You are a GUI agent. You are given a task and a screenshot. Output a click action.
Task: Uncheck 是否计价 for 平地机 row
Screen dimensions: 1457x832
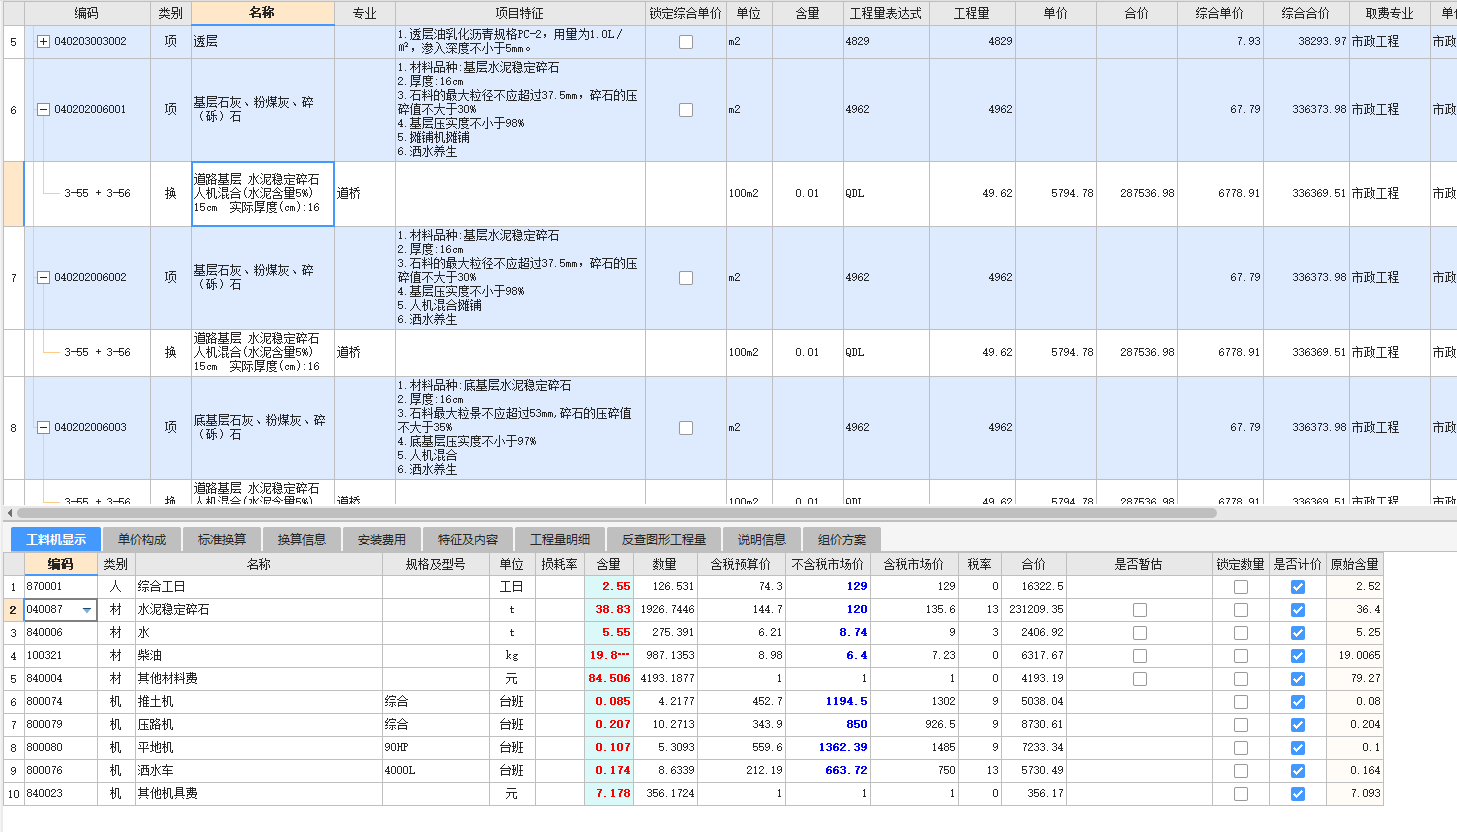pyautogui.click(x=1298, y=748)
